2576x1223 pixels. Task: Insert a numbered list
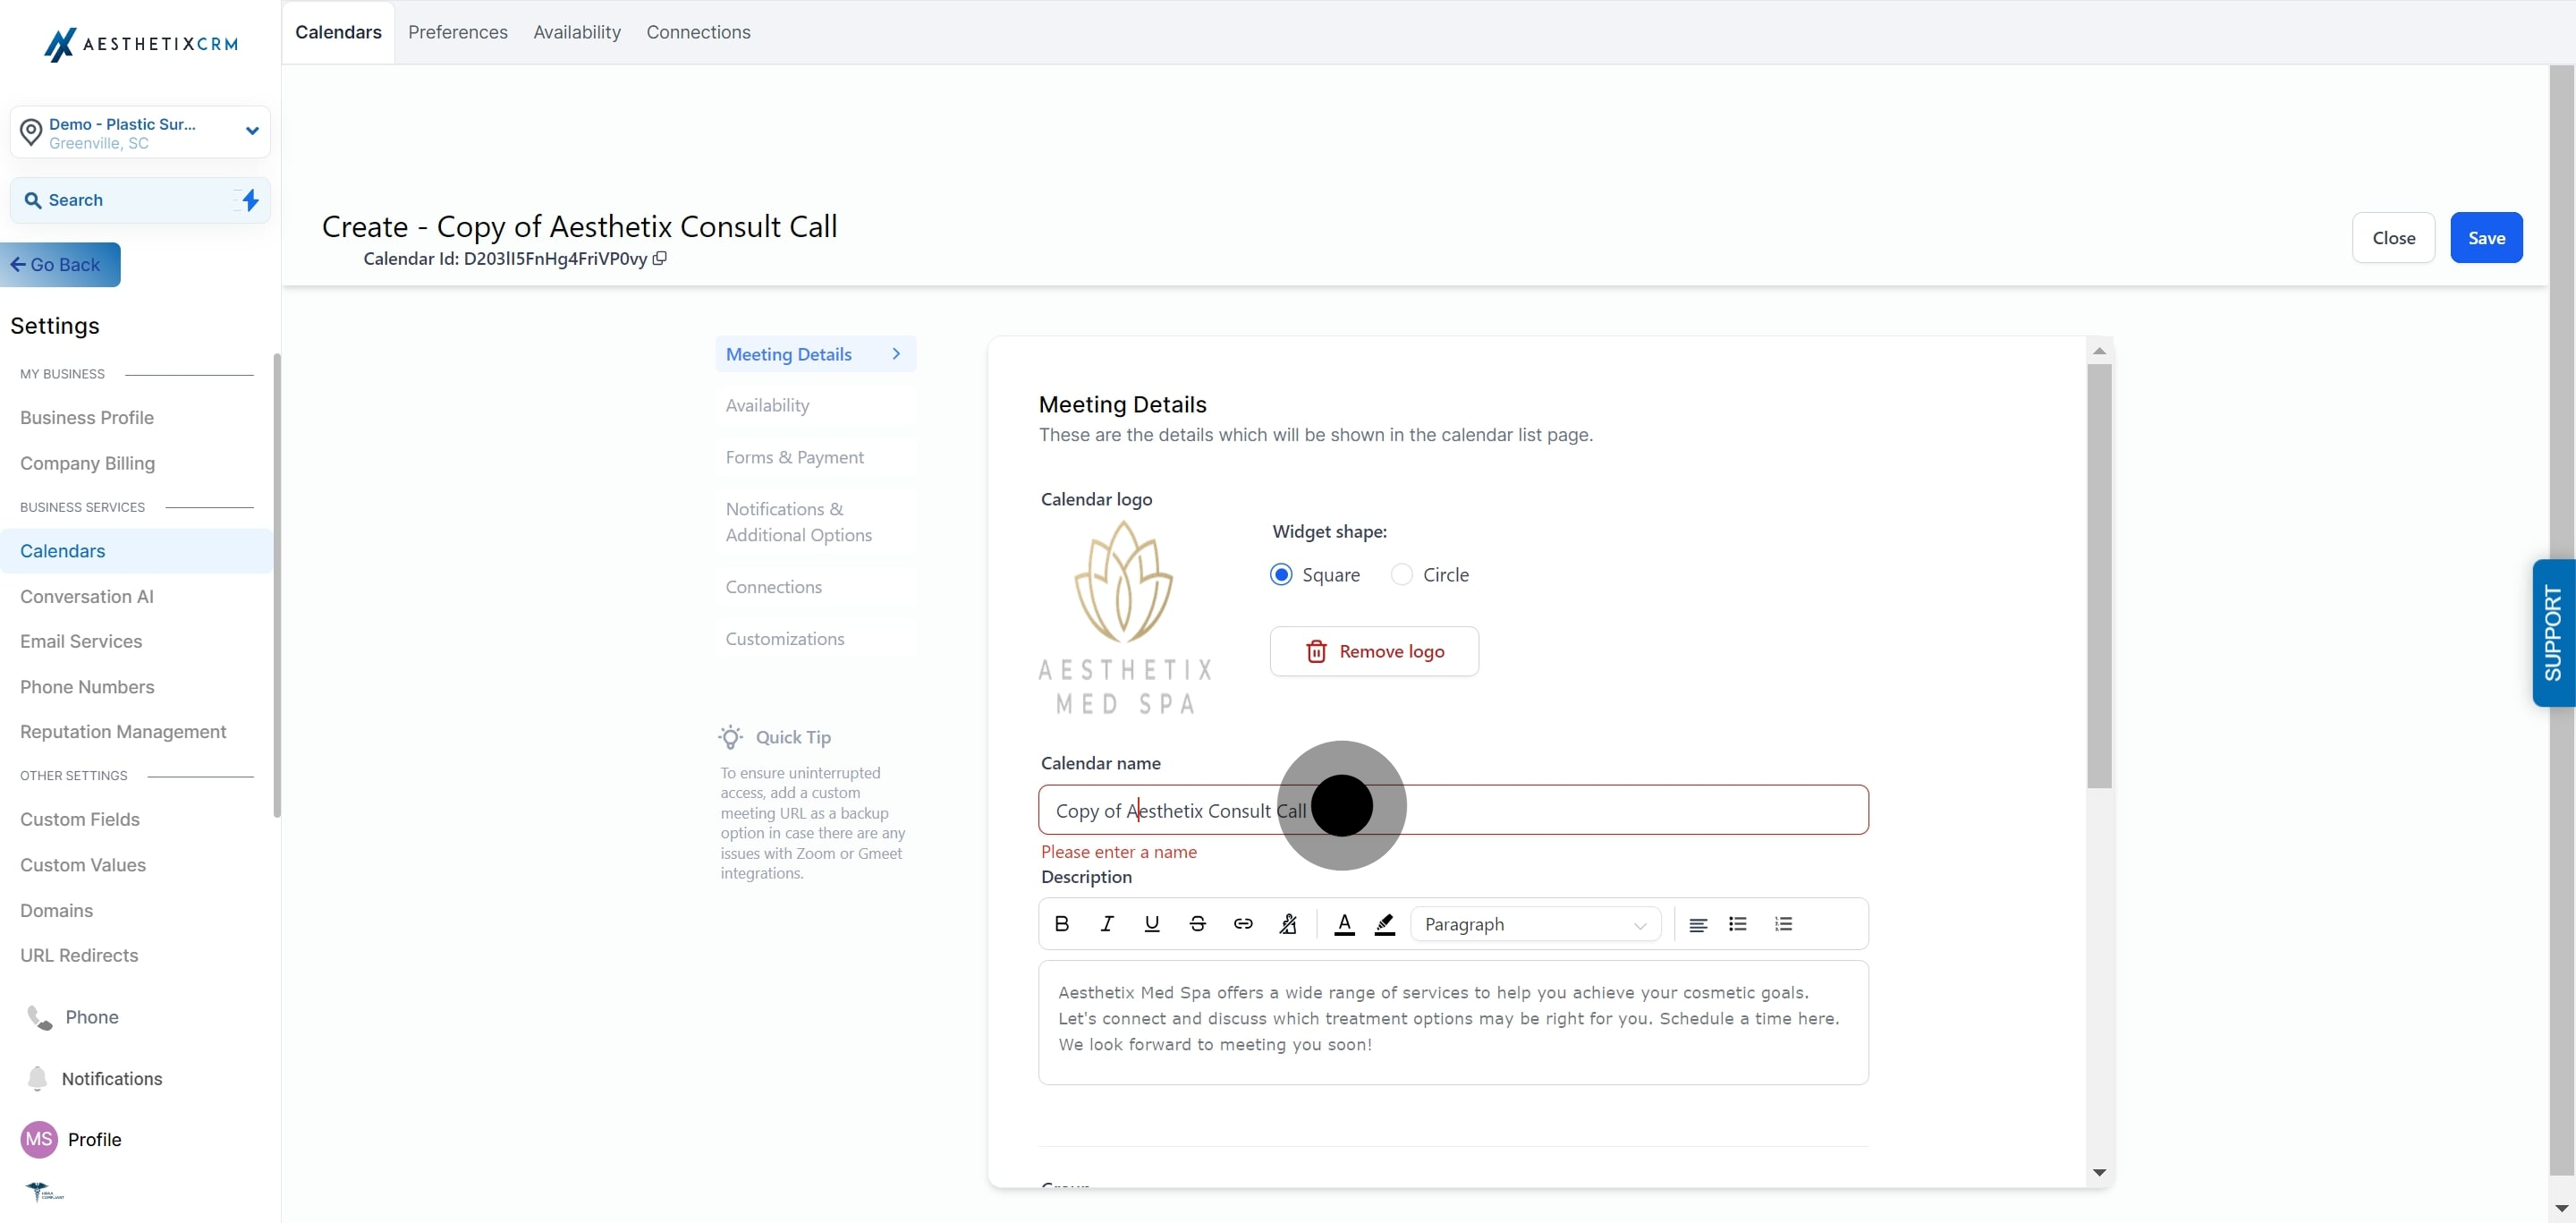(x=1783, y=924)
